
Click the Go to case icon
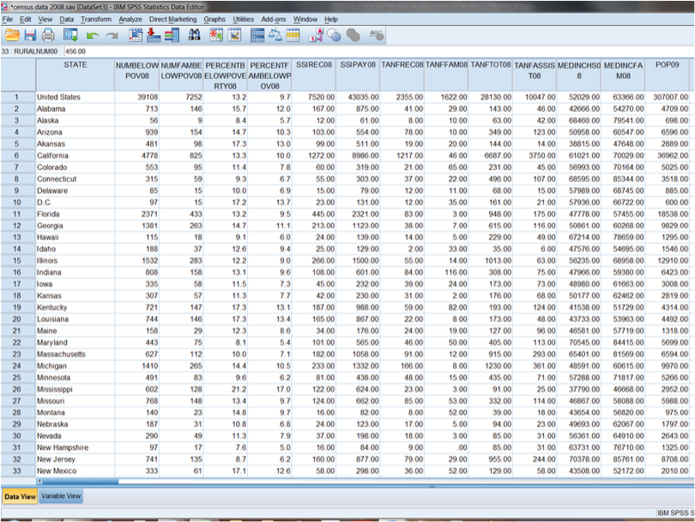coord(136,35)
